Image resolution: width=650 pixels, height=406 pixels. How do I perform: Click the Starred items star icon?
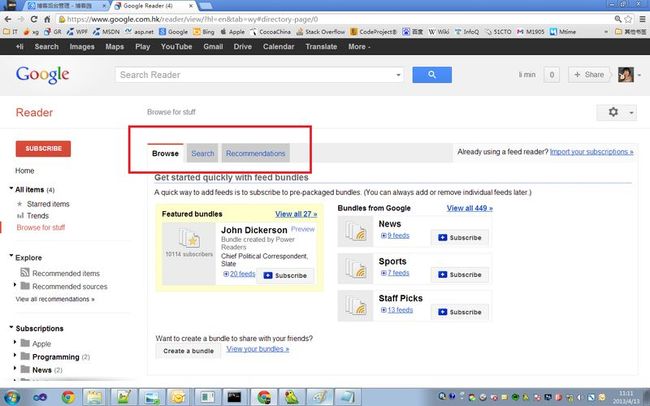[x=19, y=204]
